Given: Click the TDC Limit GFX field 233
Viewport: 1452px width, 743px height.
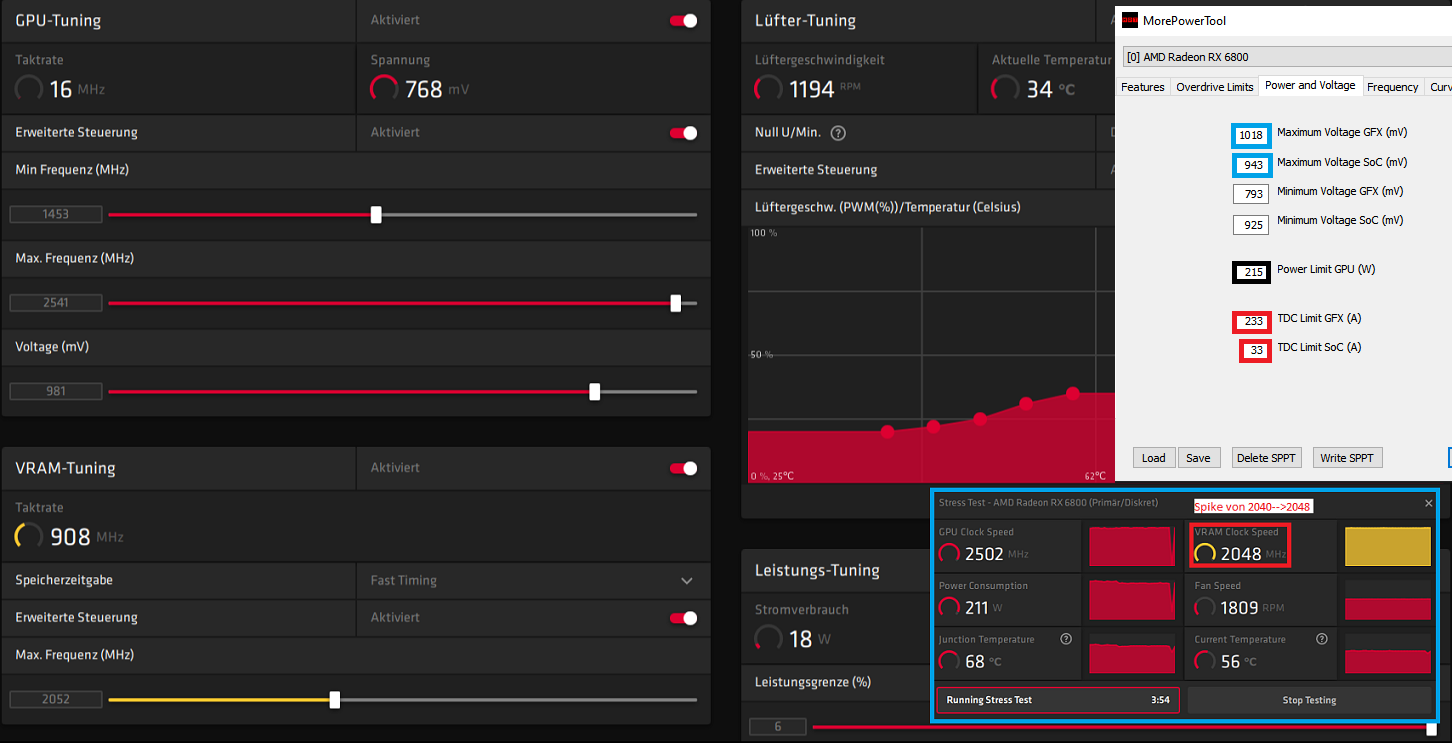Looking at the screenshot, I should click(x=1253, y=322).
